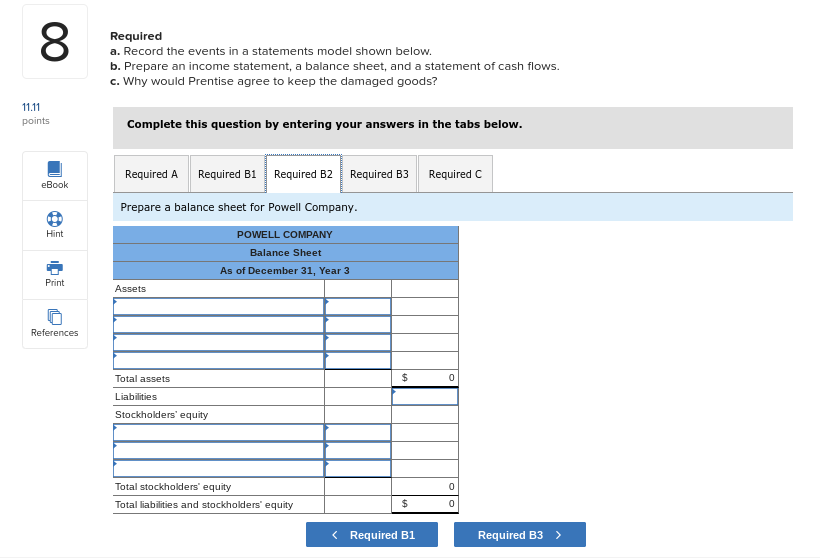Open second asset name dropdown field
This screenshot has height=558, width=820.
point(219,324)
